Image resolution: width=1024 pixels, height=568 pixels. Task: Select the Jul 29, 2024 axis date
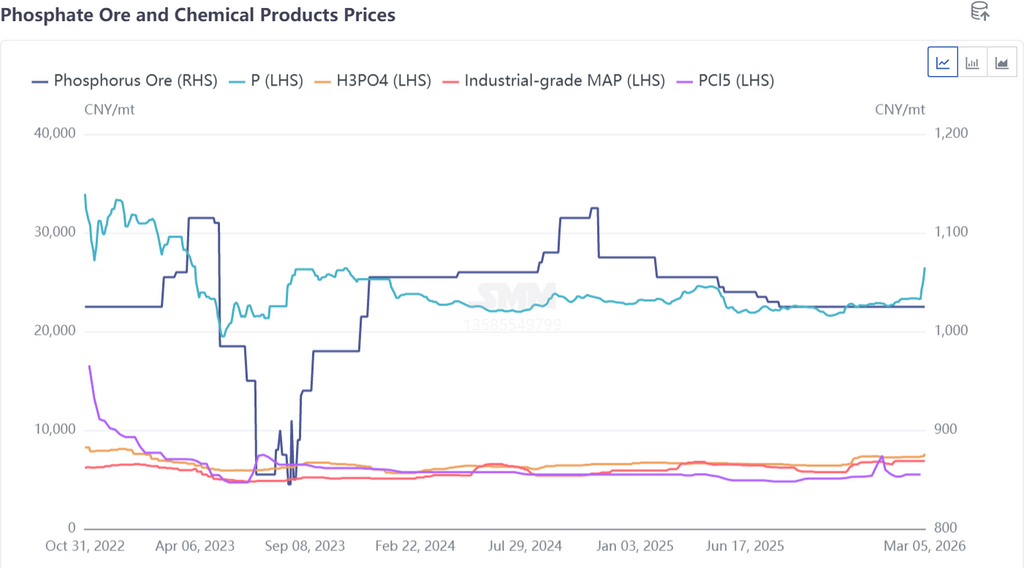(x=525, y=547)
